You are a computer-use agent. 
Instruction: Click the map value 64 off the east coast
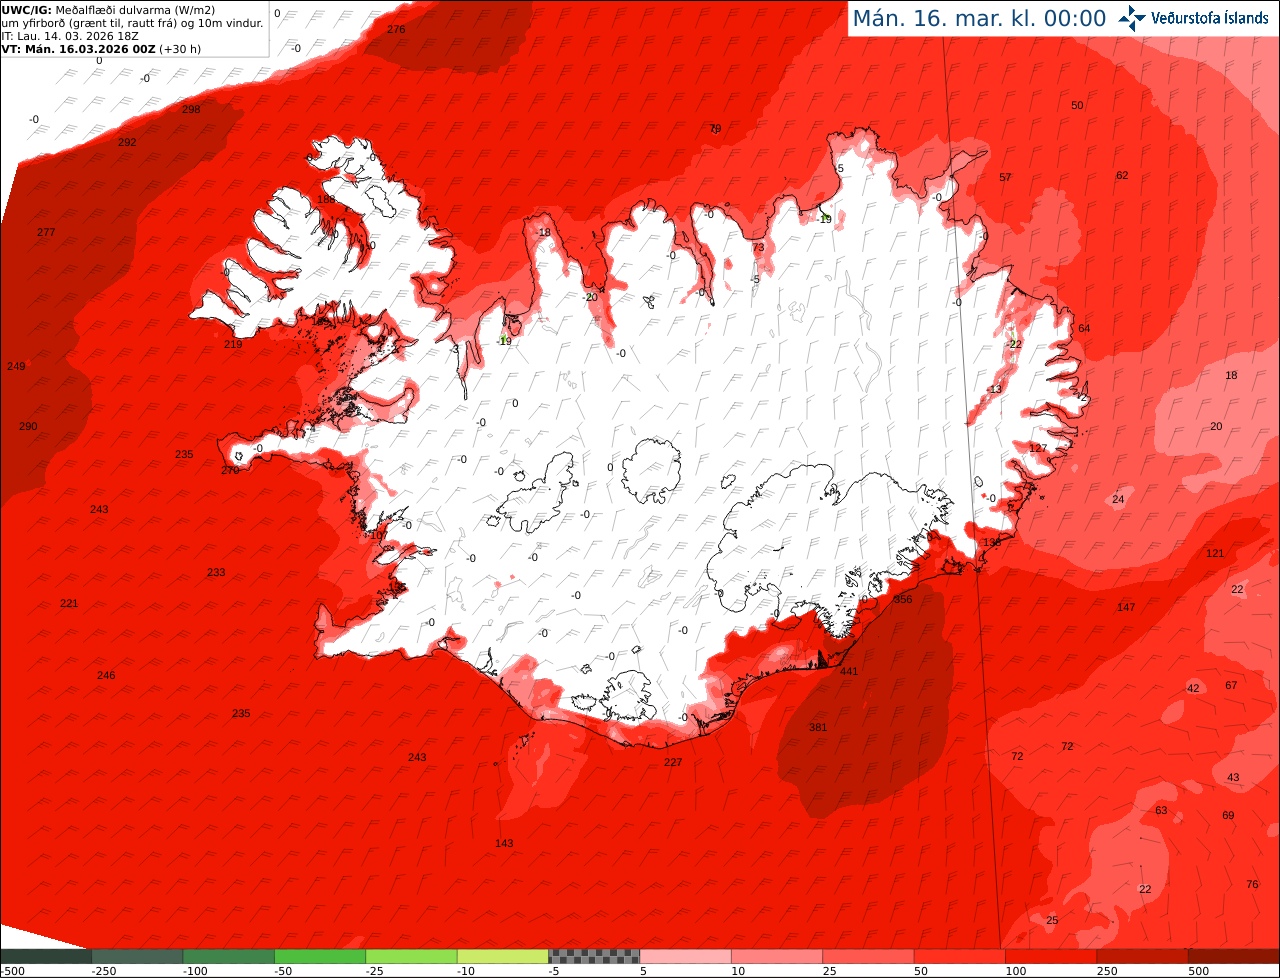pos(1084,328)
